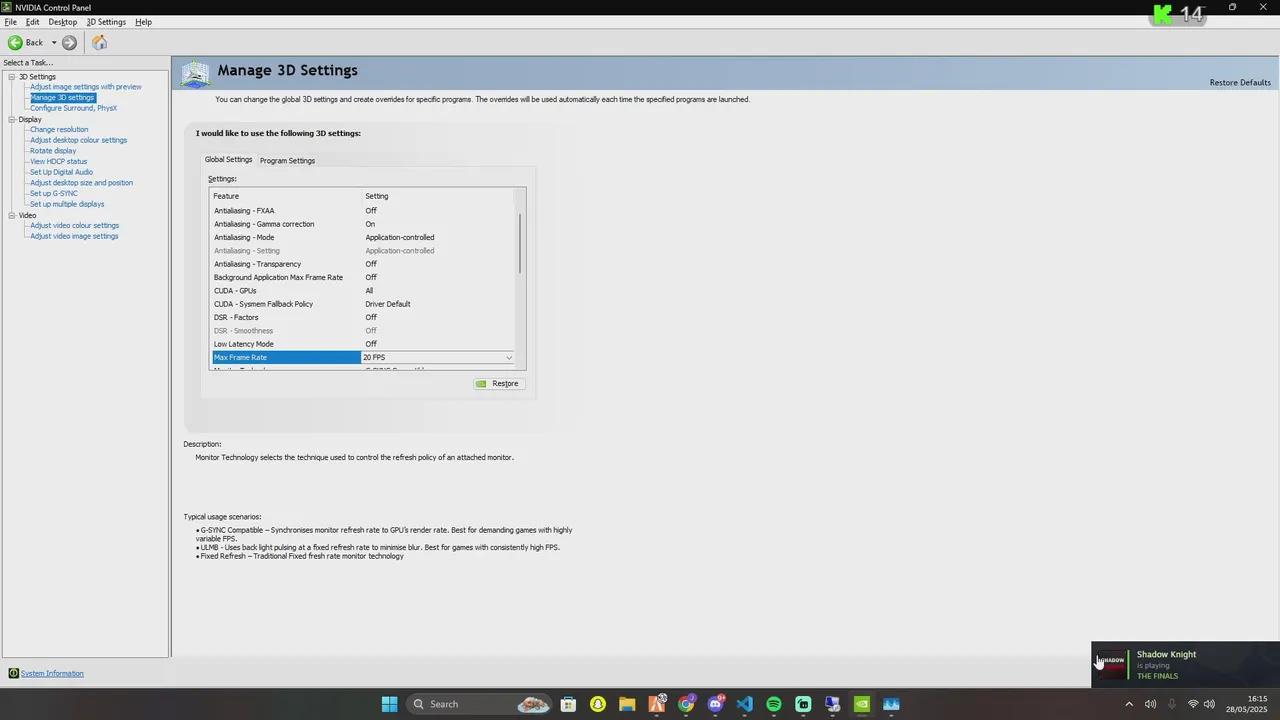Click the Restore button below settings list
This screenshot has width=1280, height=720.
coord(497,383)
